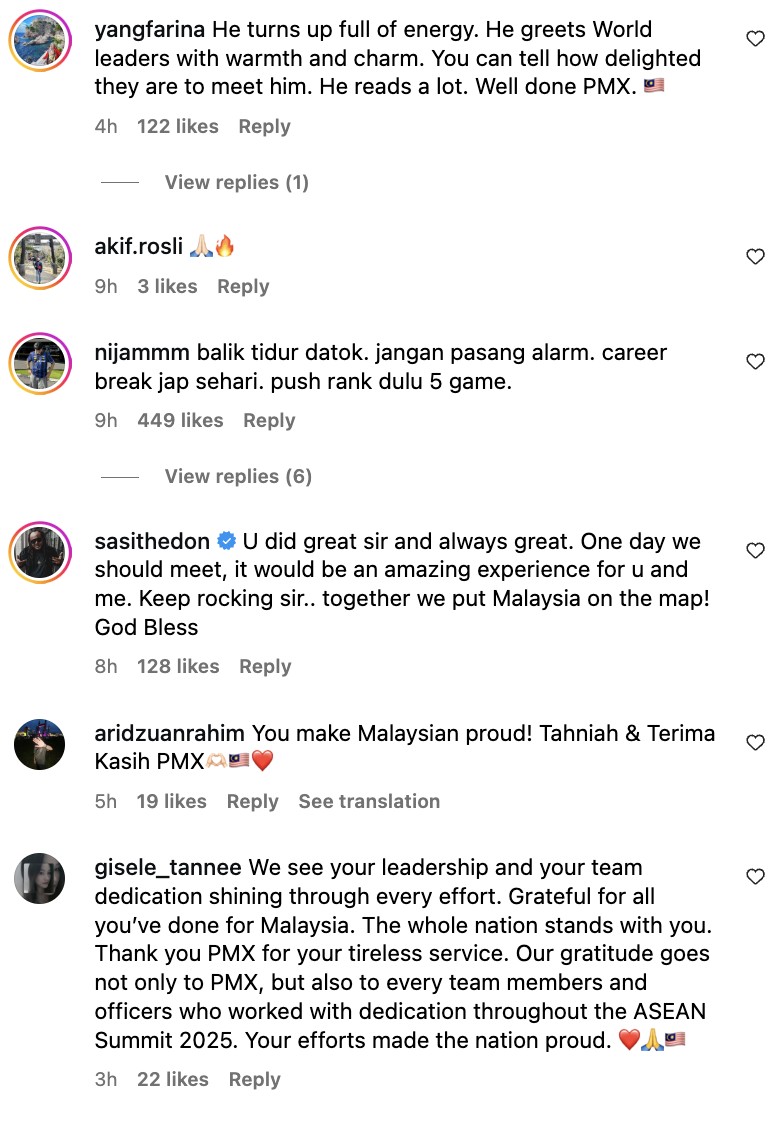This screenshot has height=1122, width=780.
Task: Go to aridzuanrahim's profile via username
Action: [170, 733]
